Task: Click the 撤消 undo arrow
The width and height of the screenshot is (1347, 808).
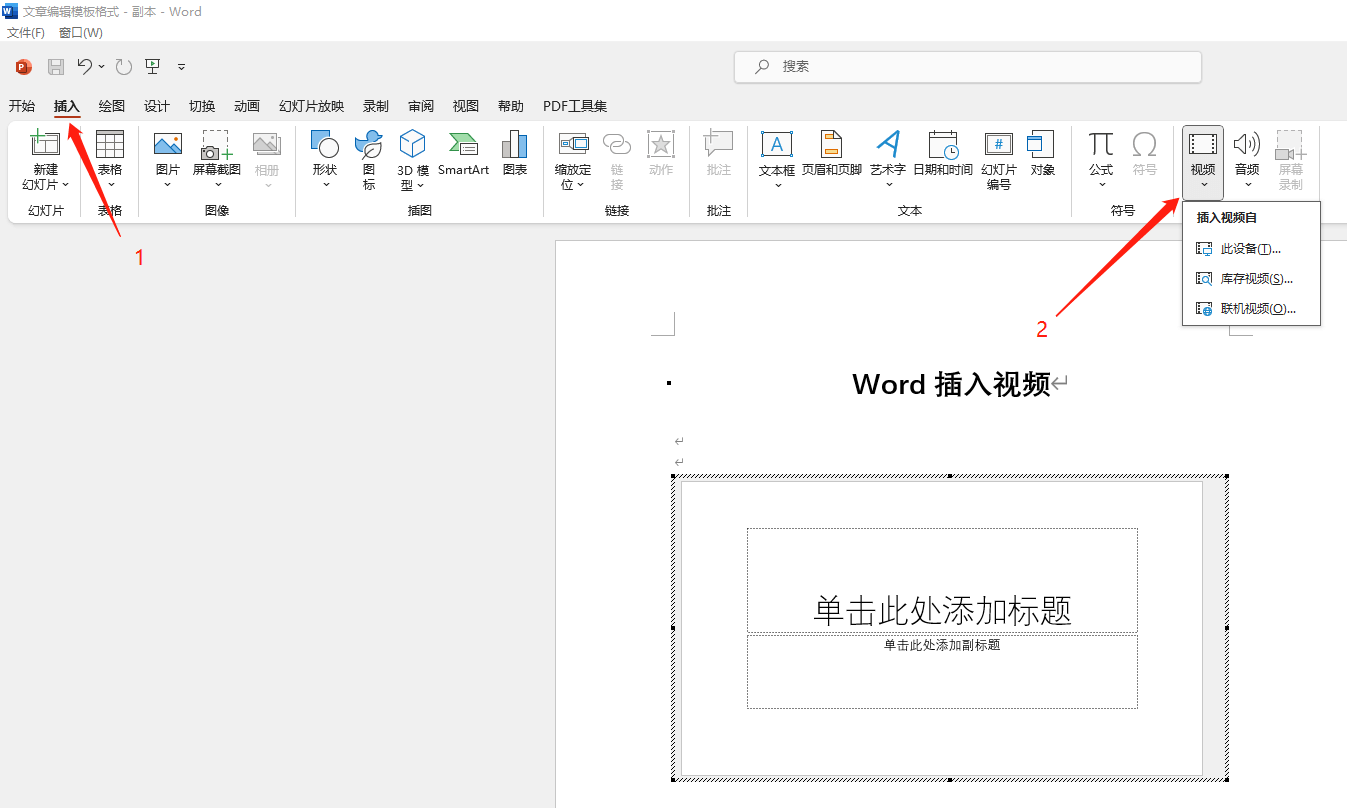Action: [x=85, y=66]
